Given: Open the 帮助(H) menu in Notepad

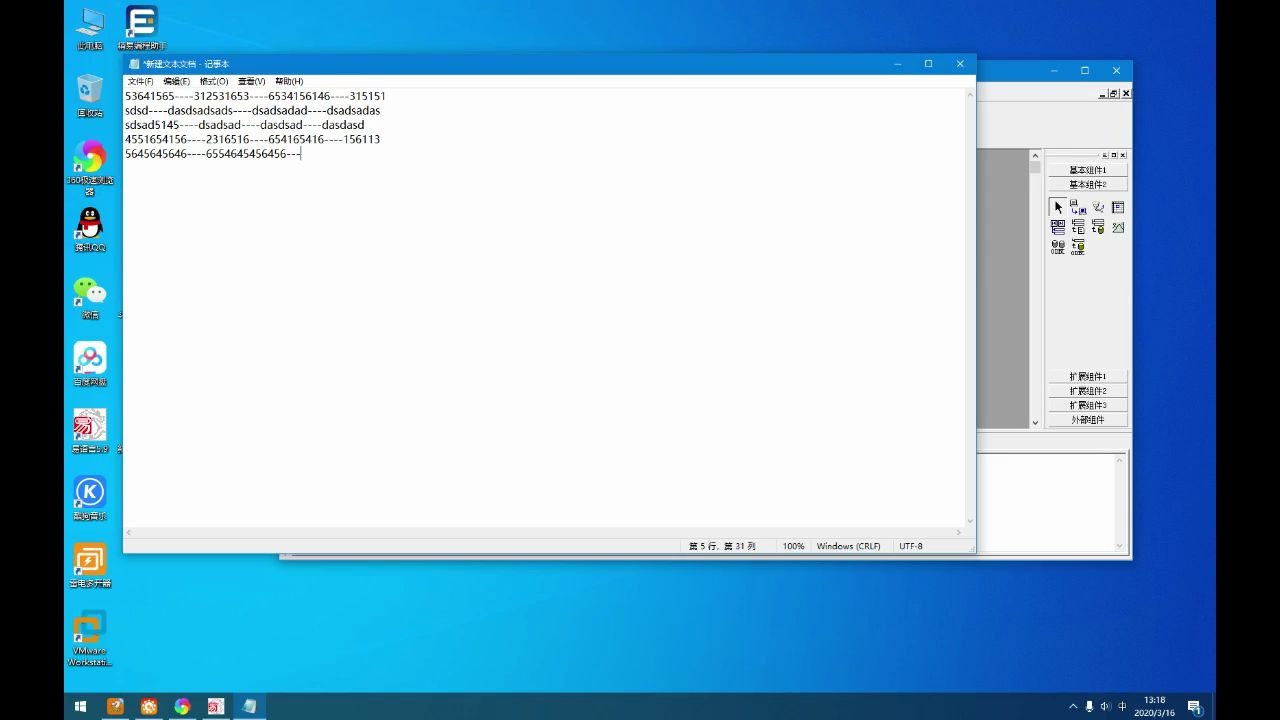Looking at the screenshot, I should tap(289, 81).
